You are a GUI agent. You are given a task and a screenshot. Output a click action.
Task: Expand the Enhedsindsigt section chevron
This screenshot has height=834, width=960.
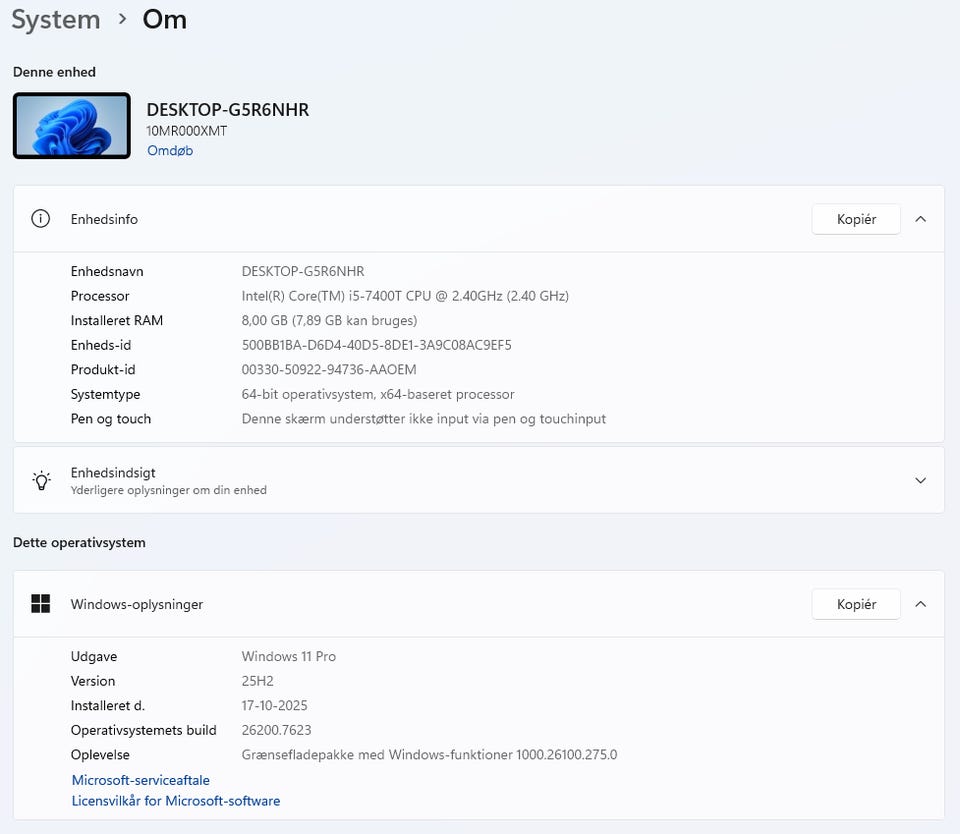(920, 481)
